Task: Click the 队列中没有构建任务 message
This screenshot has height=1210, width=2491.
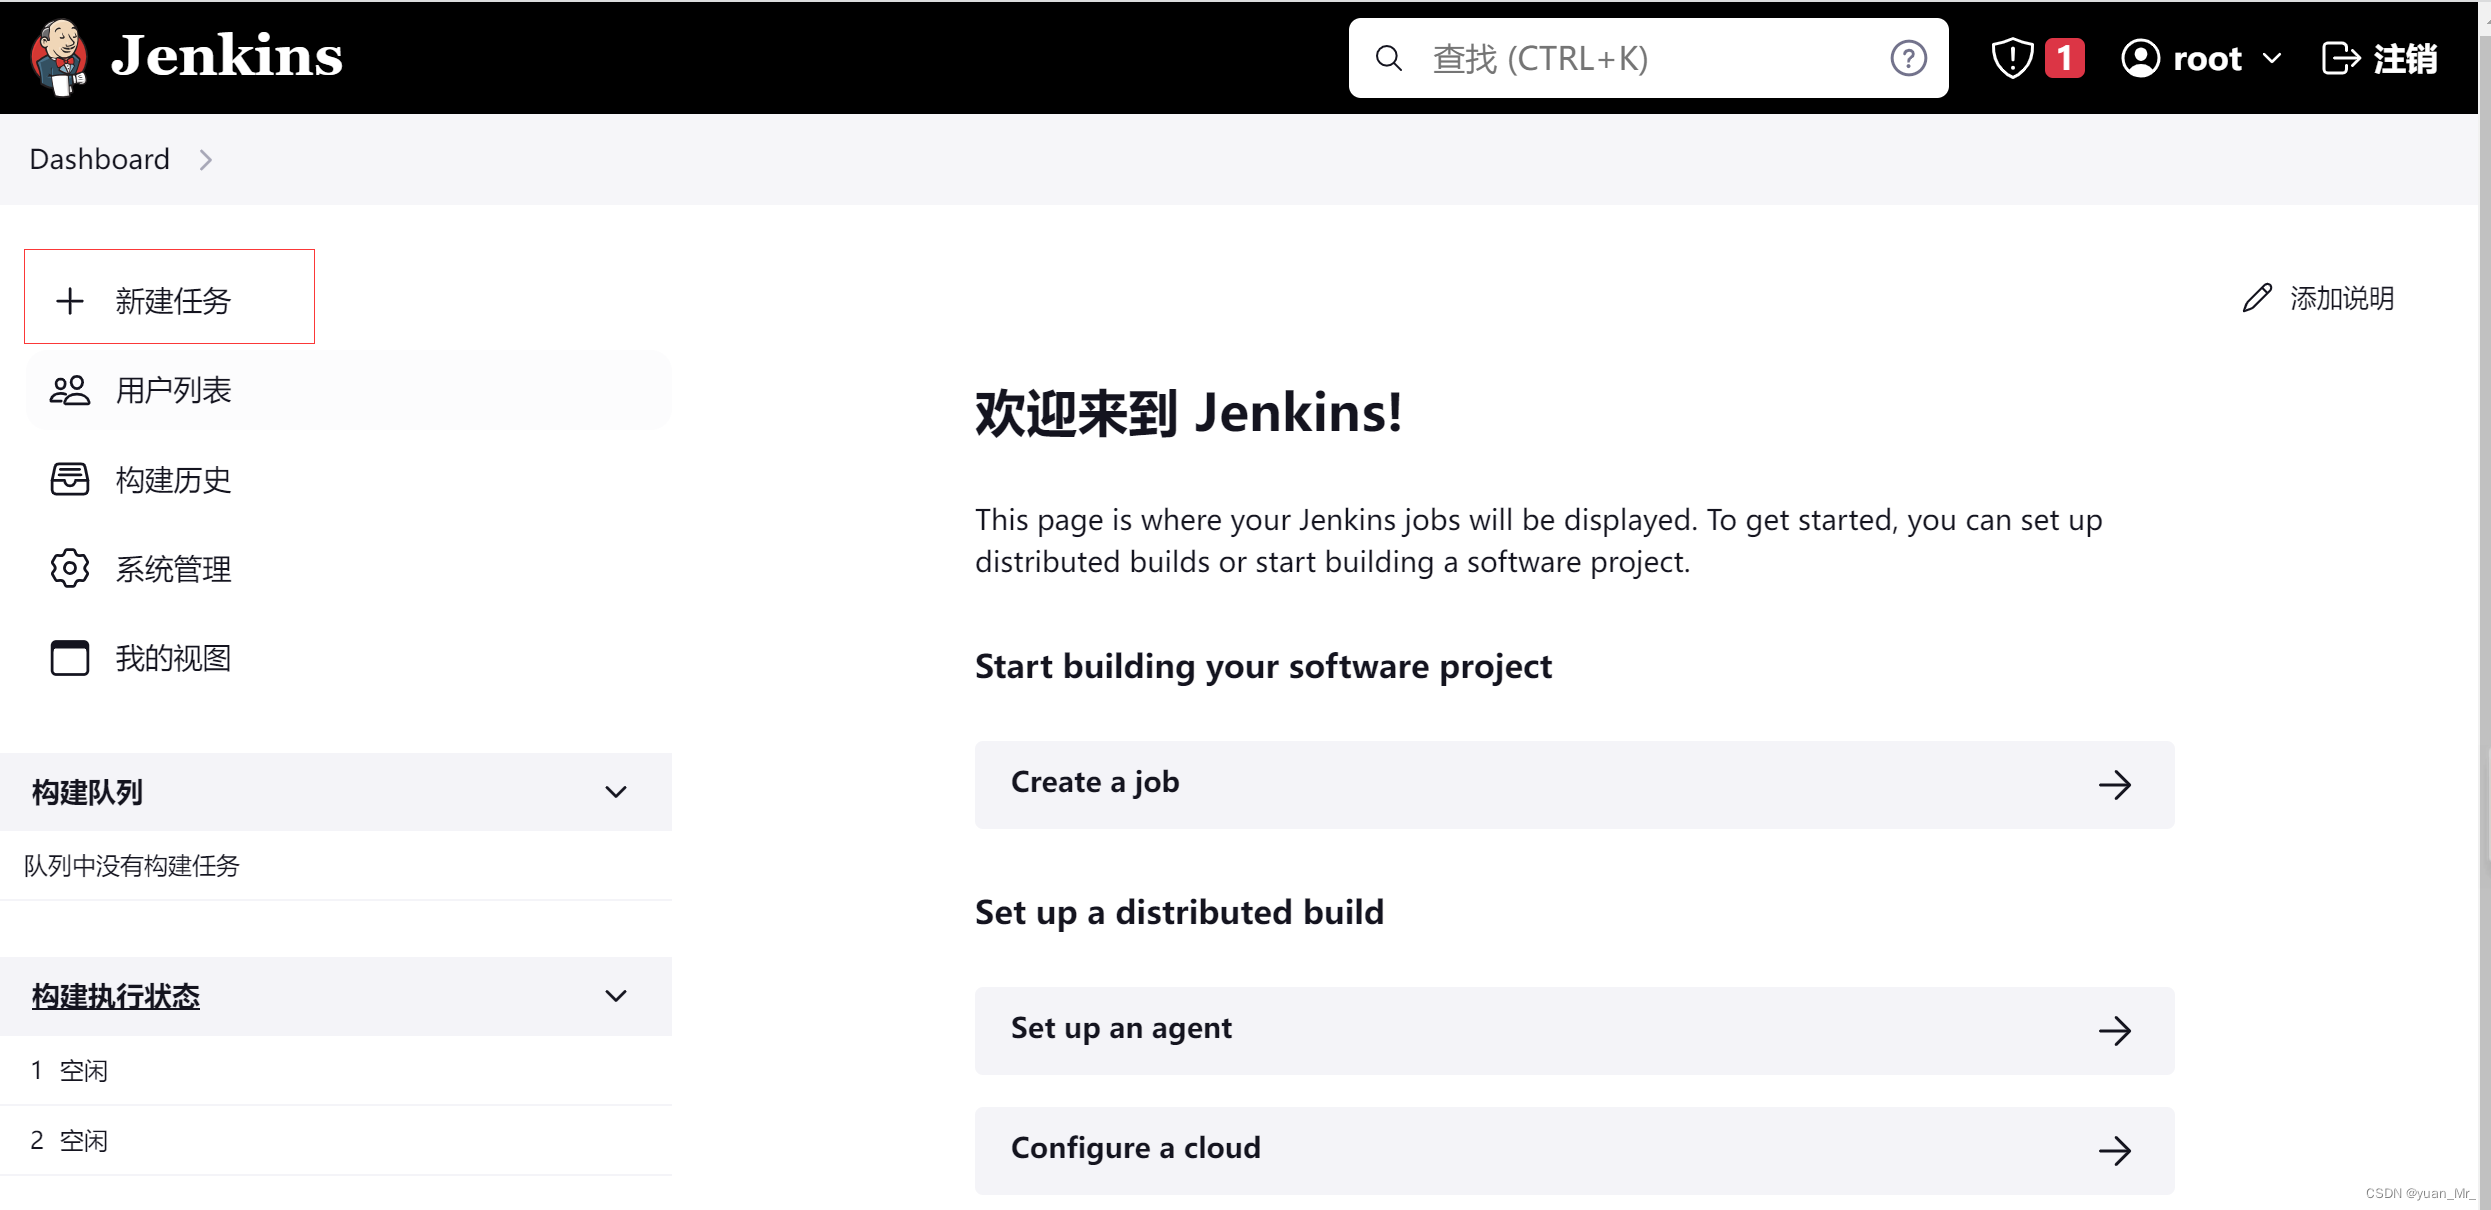Action: coord(132,866)
